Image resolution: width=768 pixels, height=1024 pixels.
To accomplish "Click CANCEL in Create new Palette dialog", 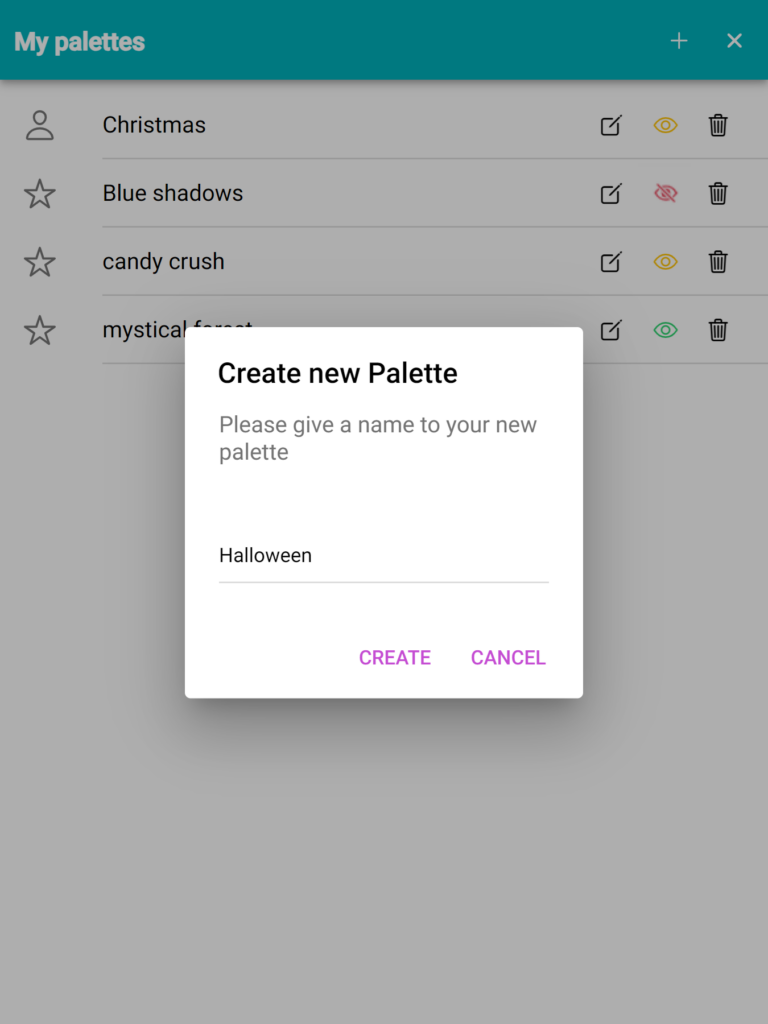I will [x=508, y=658].
